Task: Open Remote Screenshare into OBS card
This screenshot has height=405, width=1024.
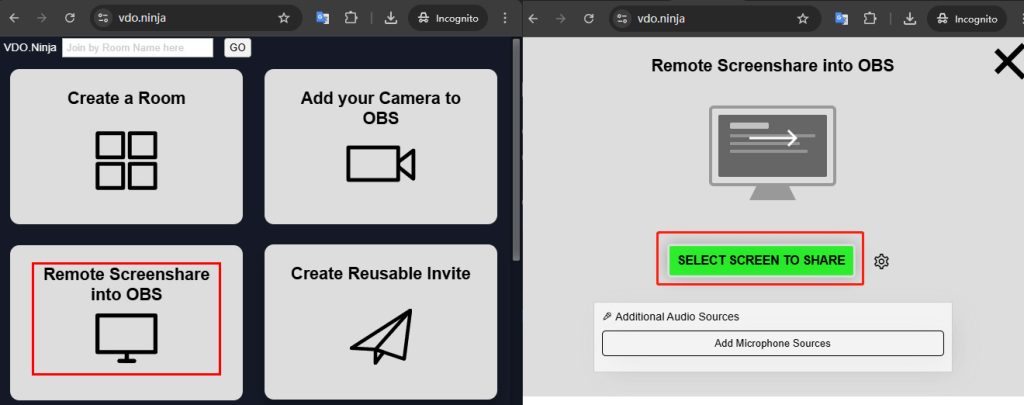Action: 126,323
